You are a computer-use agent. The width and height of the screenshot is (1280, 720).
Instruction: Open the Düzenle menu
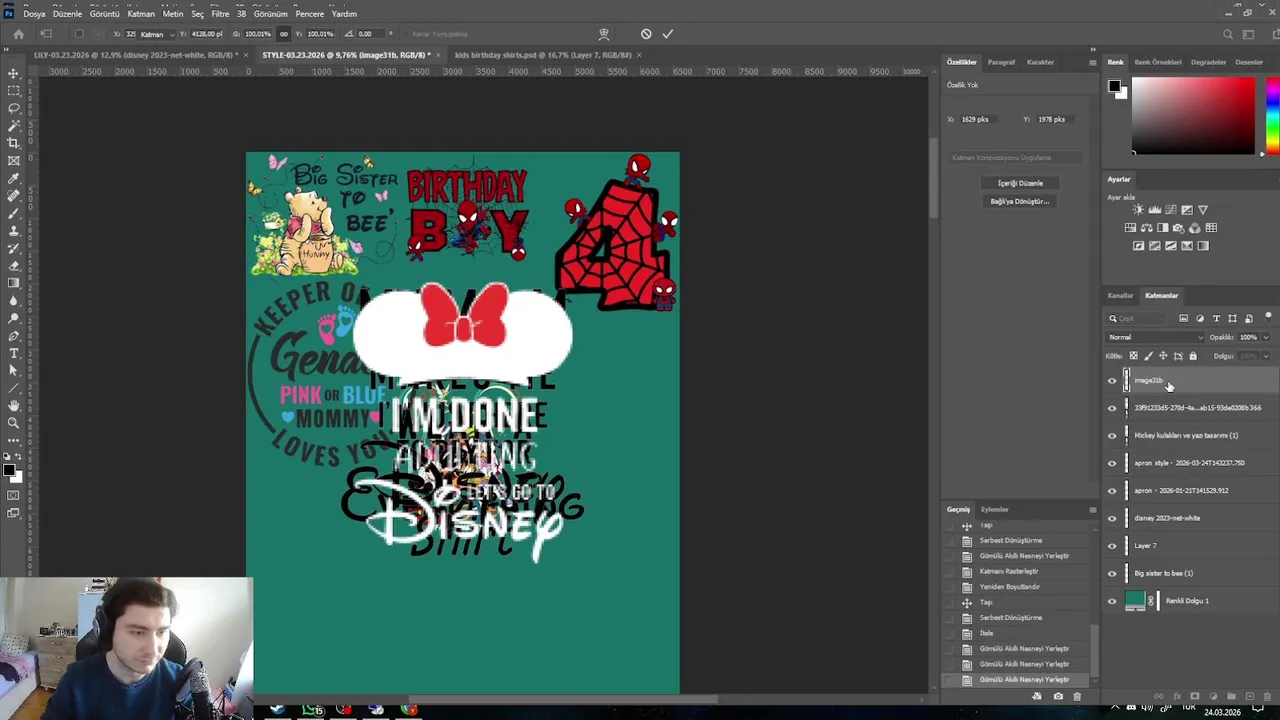[x=67, y=14]
